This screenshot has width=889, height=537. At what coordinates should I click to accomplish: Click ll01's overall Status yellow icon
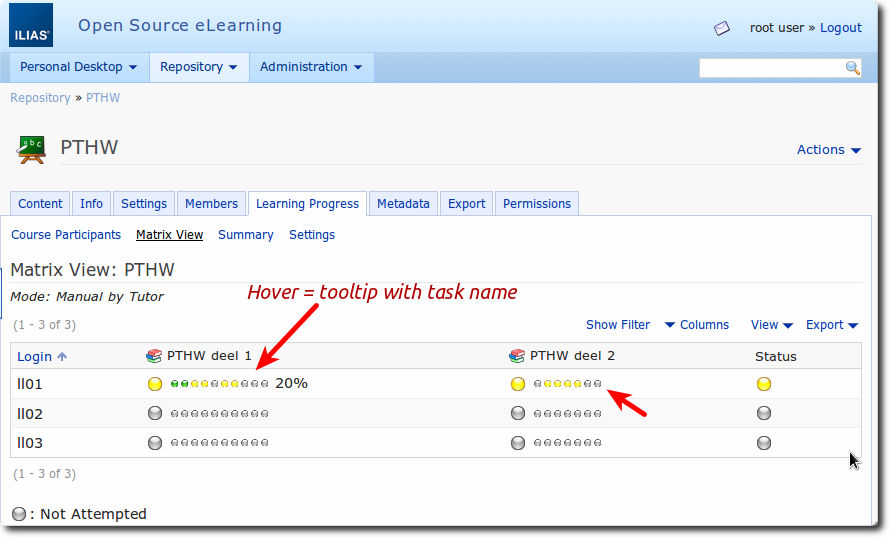[764, 384]
